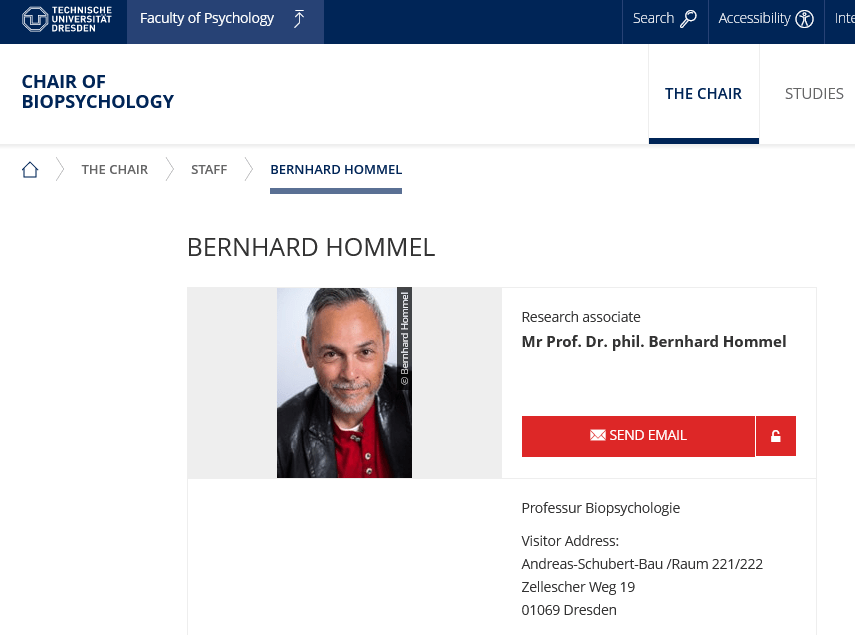Select THE CHAIR navigation tab
This screenshot has width=855, height=635.
tap(703, 94)
